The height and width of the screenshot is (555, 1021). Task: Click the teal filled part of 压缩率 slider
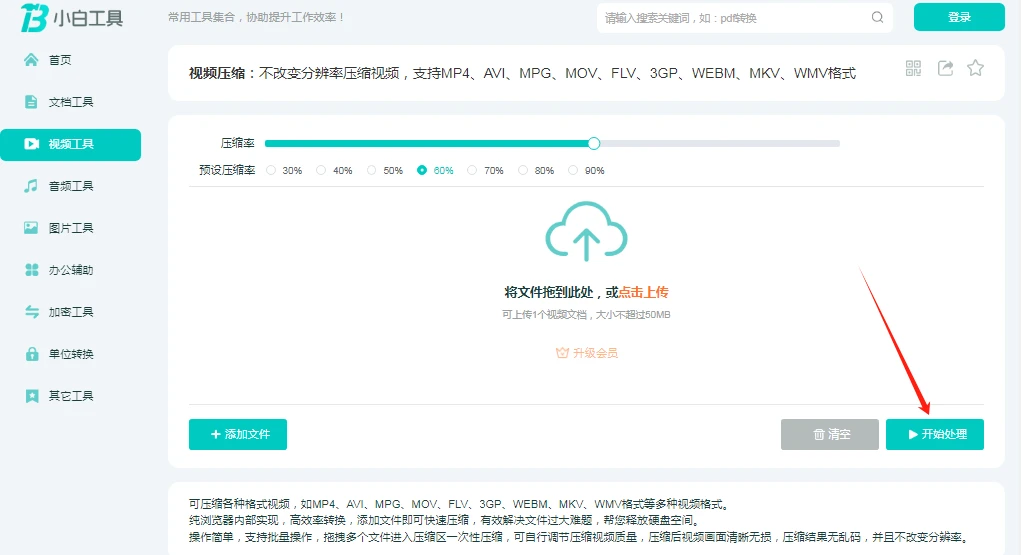point(426,143)
